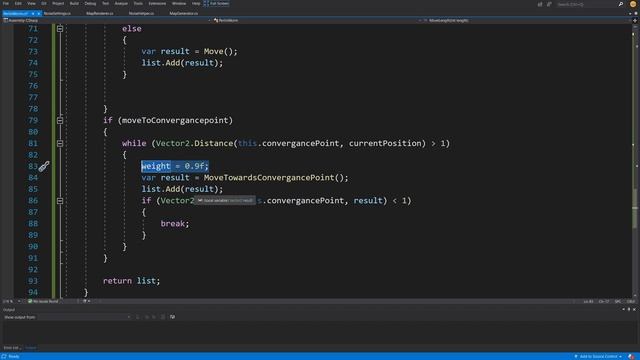Open the user account avatar
The image size is (640, 360).
click(633, 4)
